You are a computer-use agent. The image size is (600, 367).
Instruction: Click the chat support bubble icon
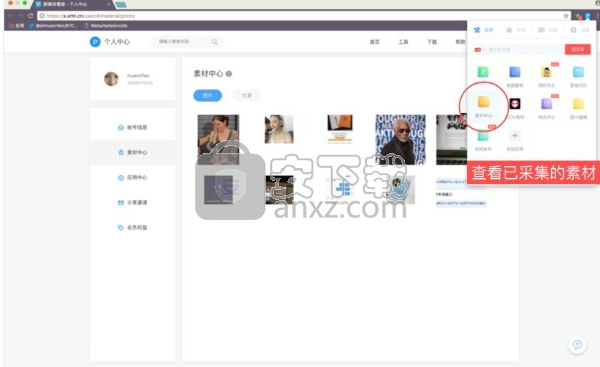pyautogui.click(x=577, y=345)
